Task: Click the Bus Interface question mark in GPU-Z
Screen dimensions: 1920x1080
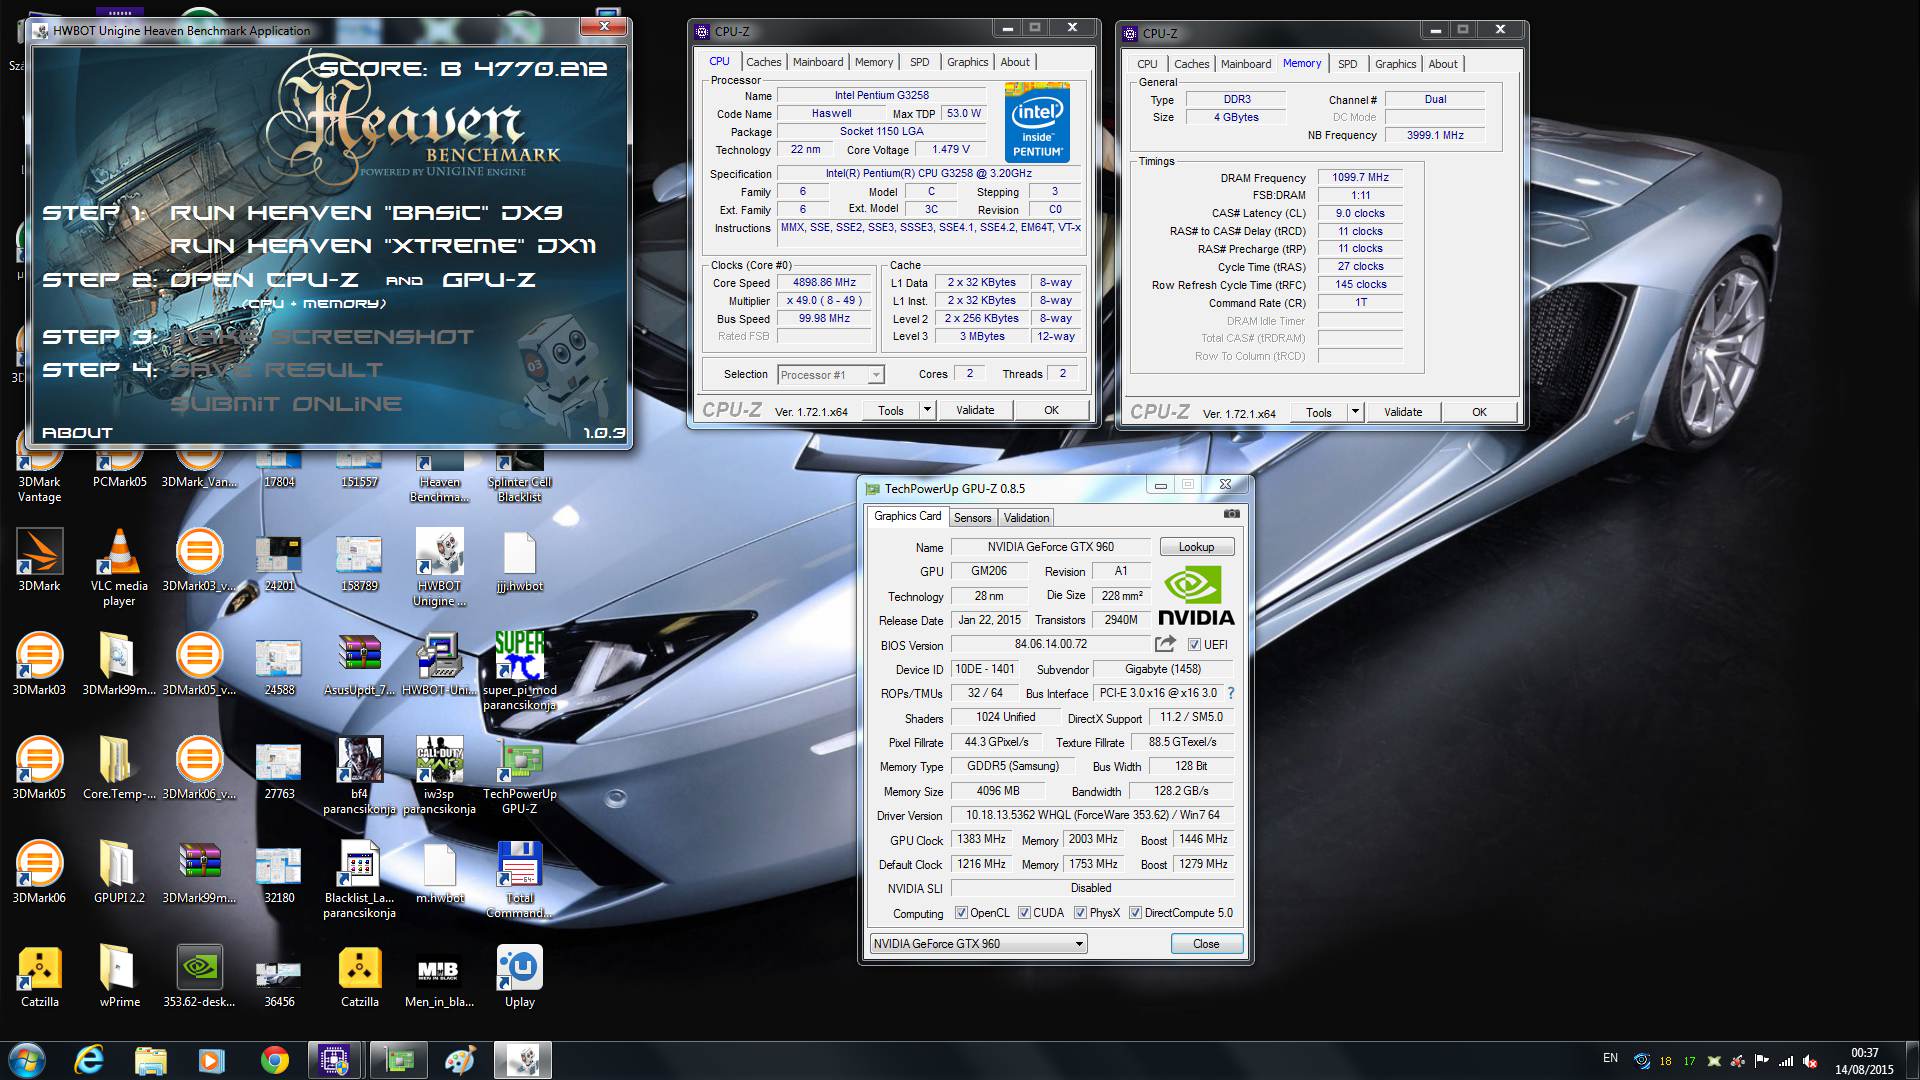Action: (x=1231, y=693)
